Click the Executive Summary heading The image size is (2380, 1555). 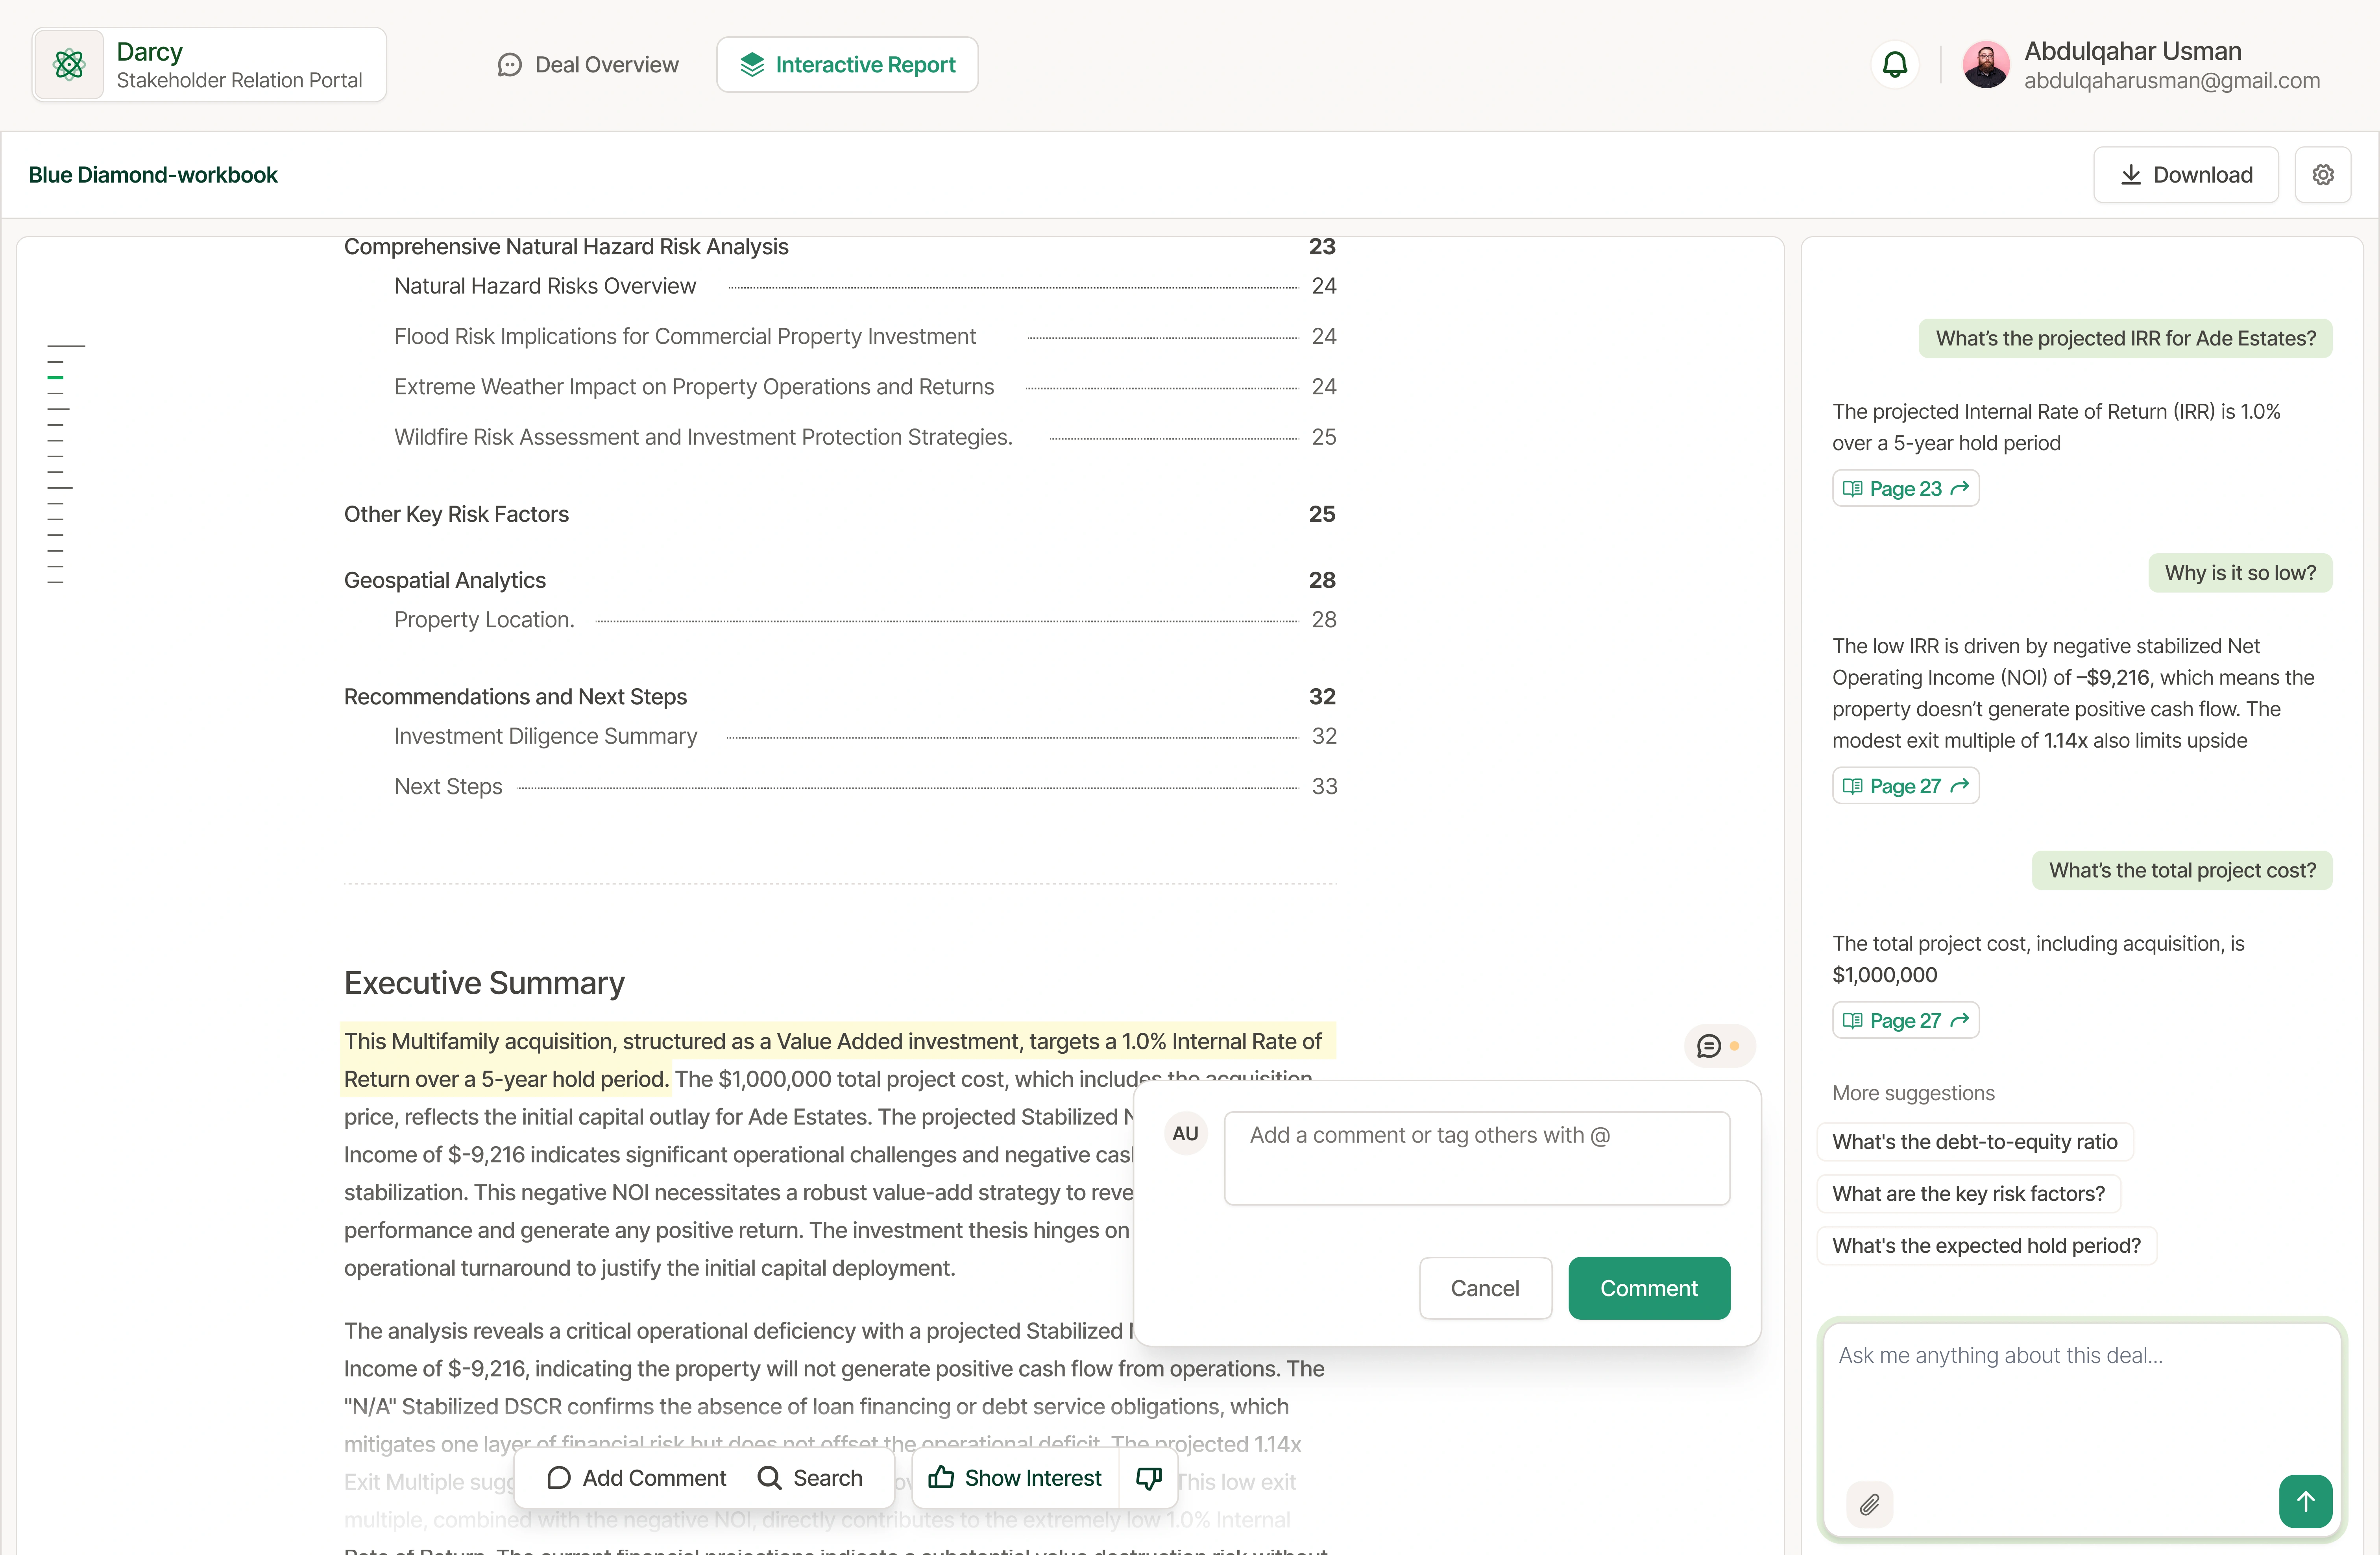click(484, 982)
